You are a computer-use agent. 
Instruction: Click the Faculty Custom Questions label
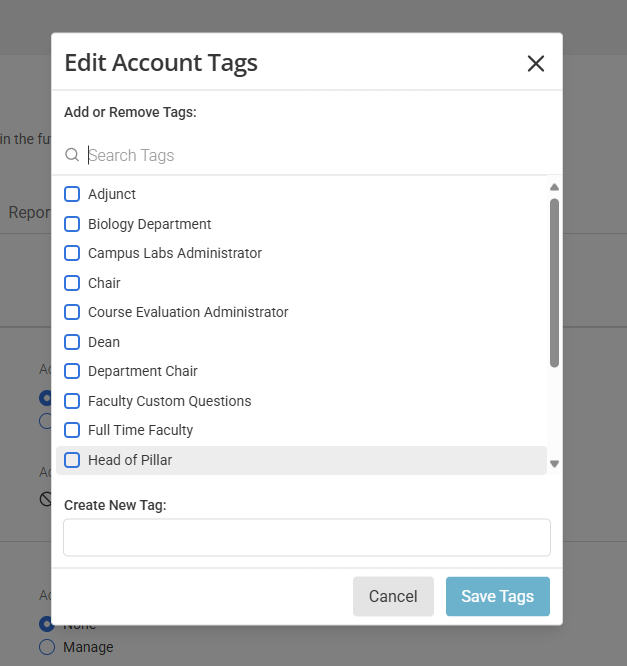pyautogui.click(x=169, y=401)
